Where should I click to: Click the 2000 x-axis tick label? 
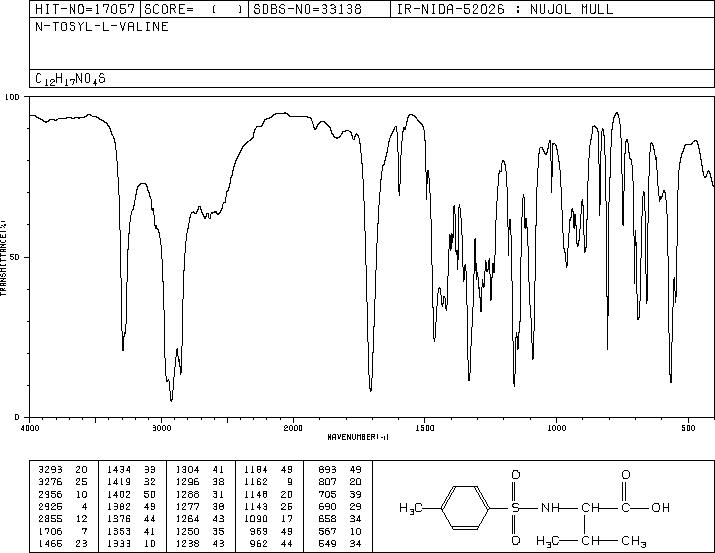293,428
